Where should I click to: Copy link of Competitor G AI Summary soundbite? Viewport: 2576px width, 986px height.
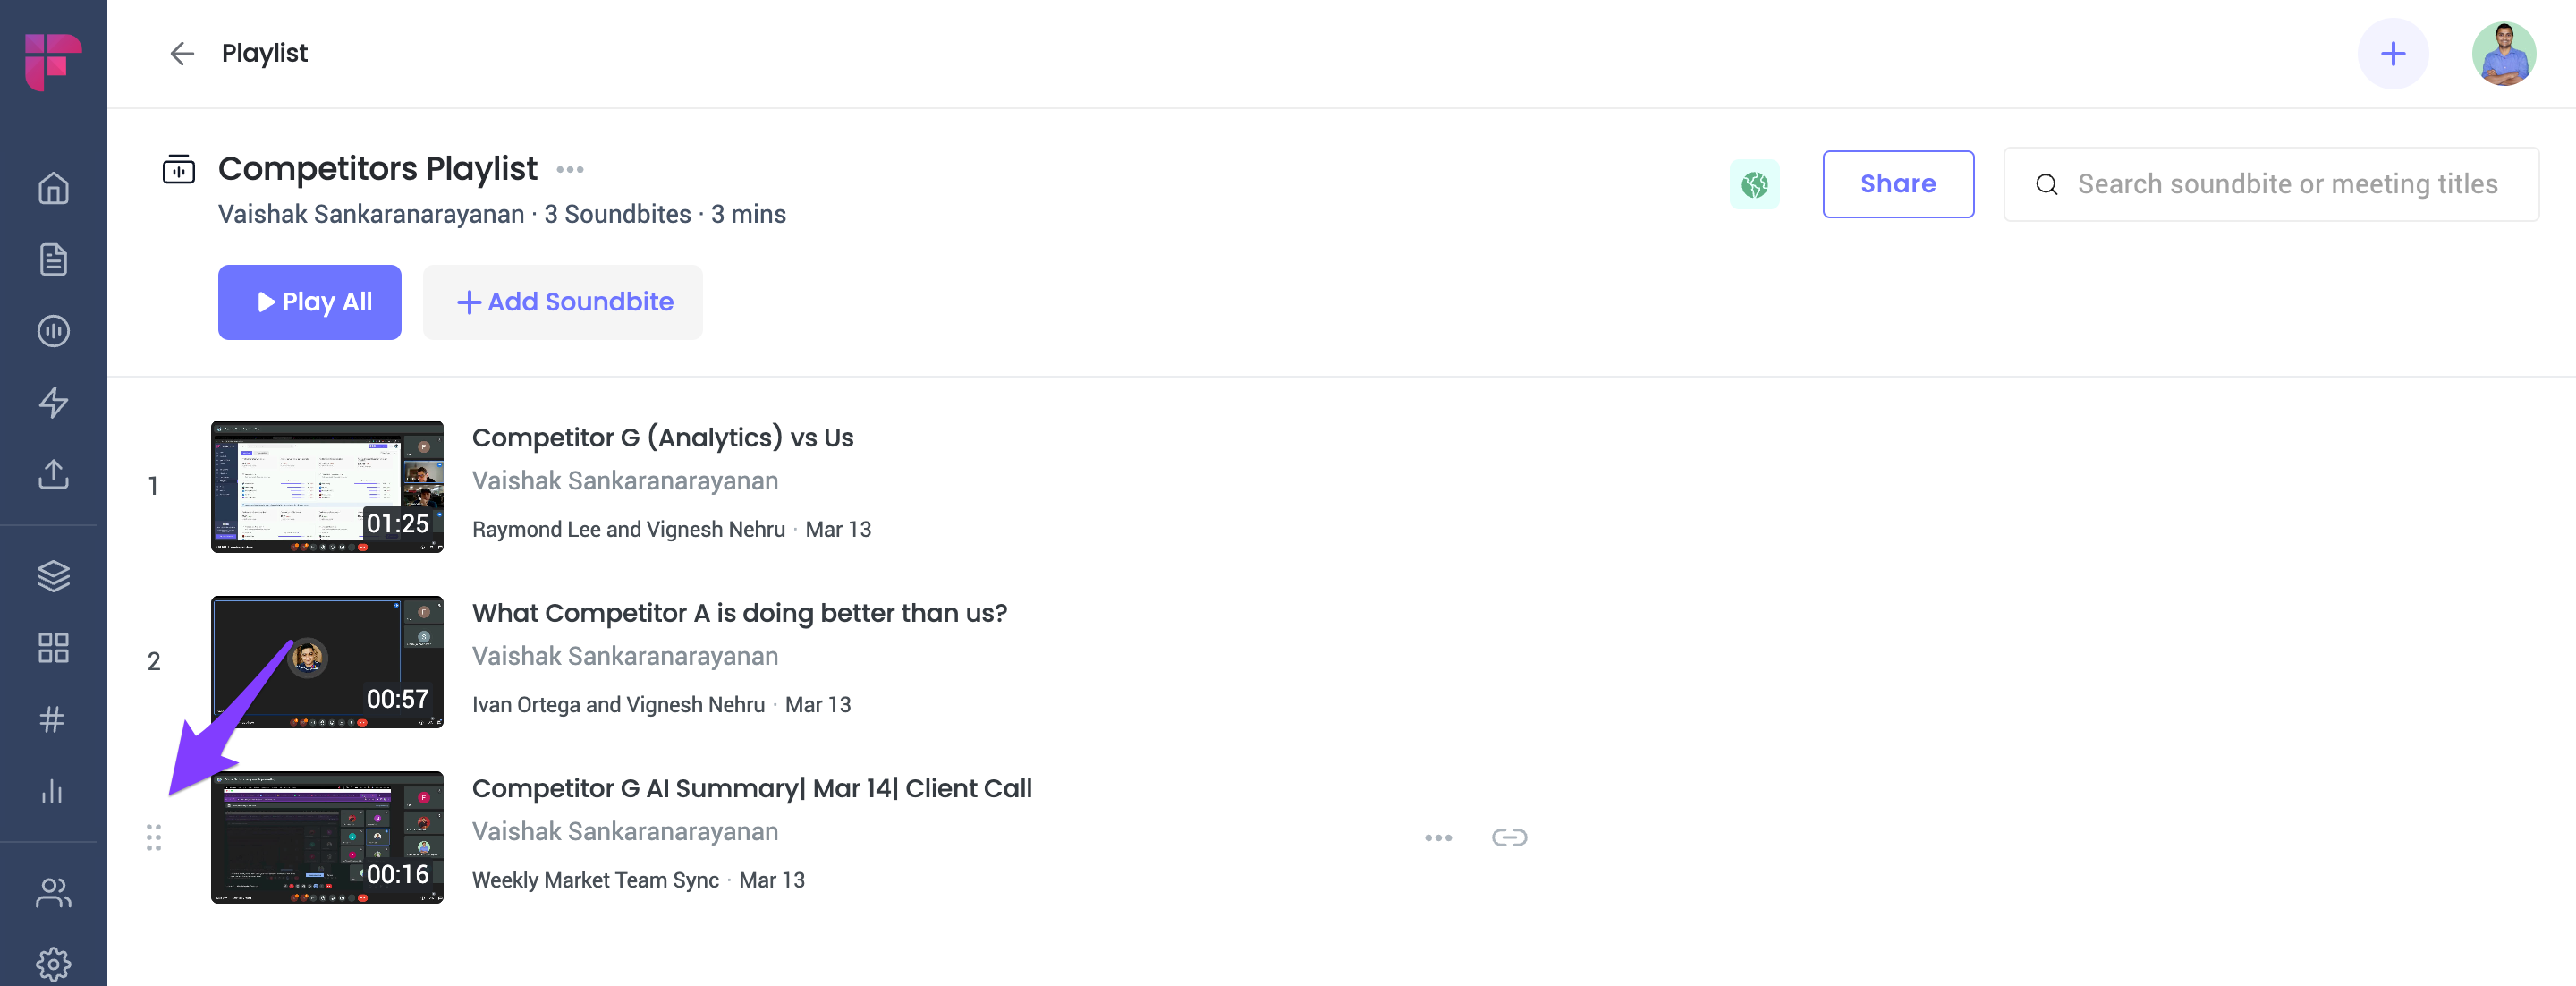point(1508,838)
